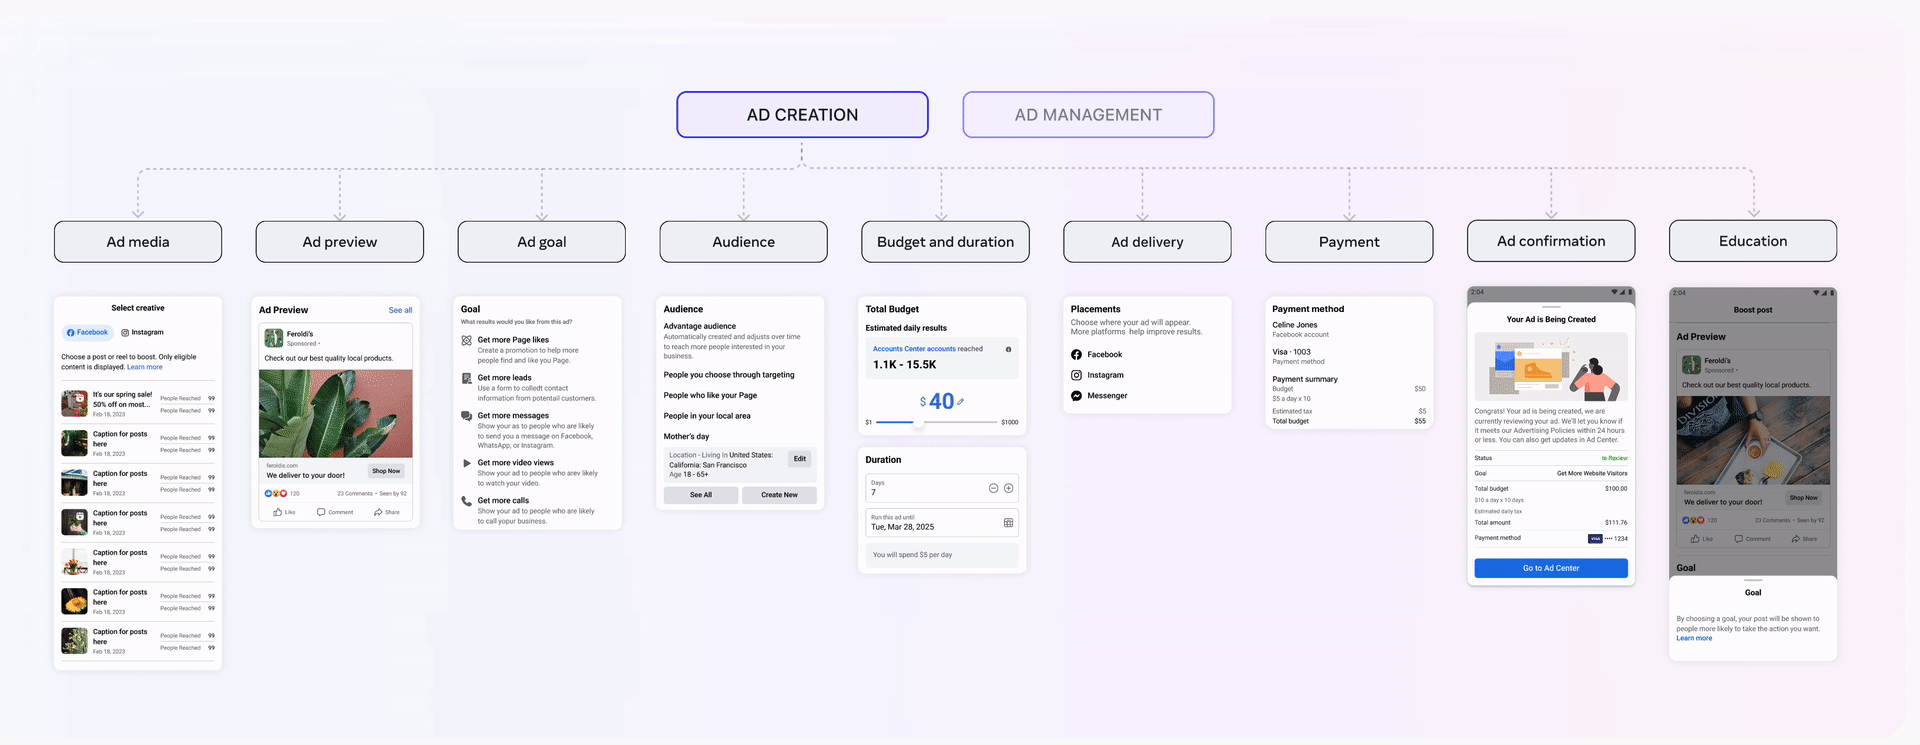This screenshot has height=745, width=1920.
Task: Increase Days with the plus button
Action: click(x=1008, y=488)
